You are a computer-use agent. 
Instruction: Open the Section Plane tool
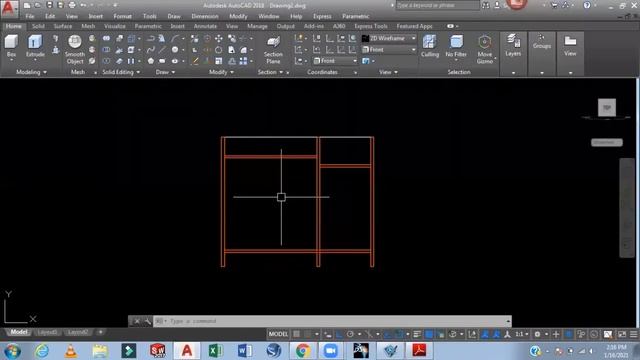click(273, 49)
